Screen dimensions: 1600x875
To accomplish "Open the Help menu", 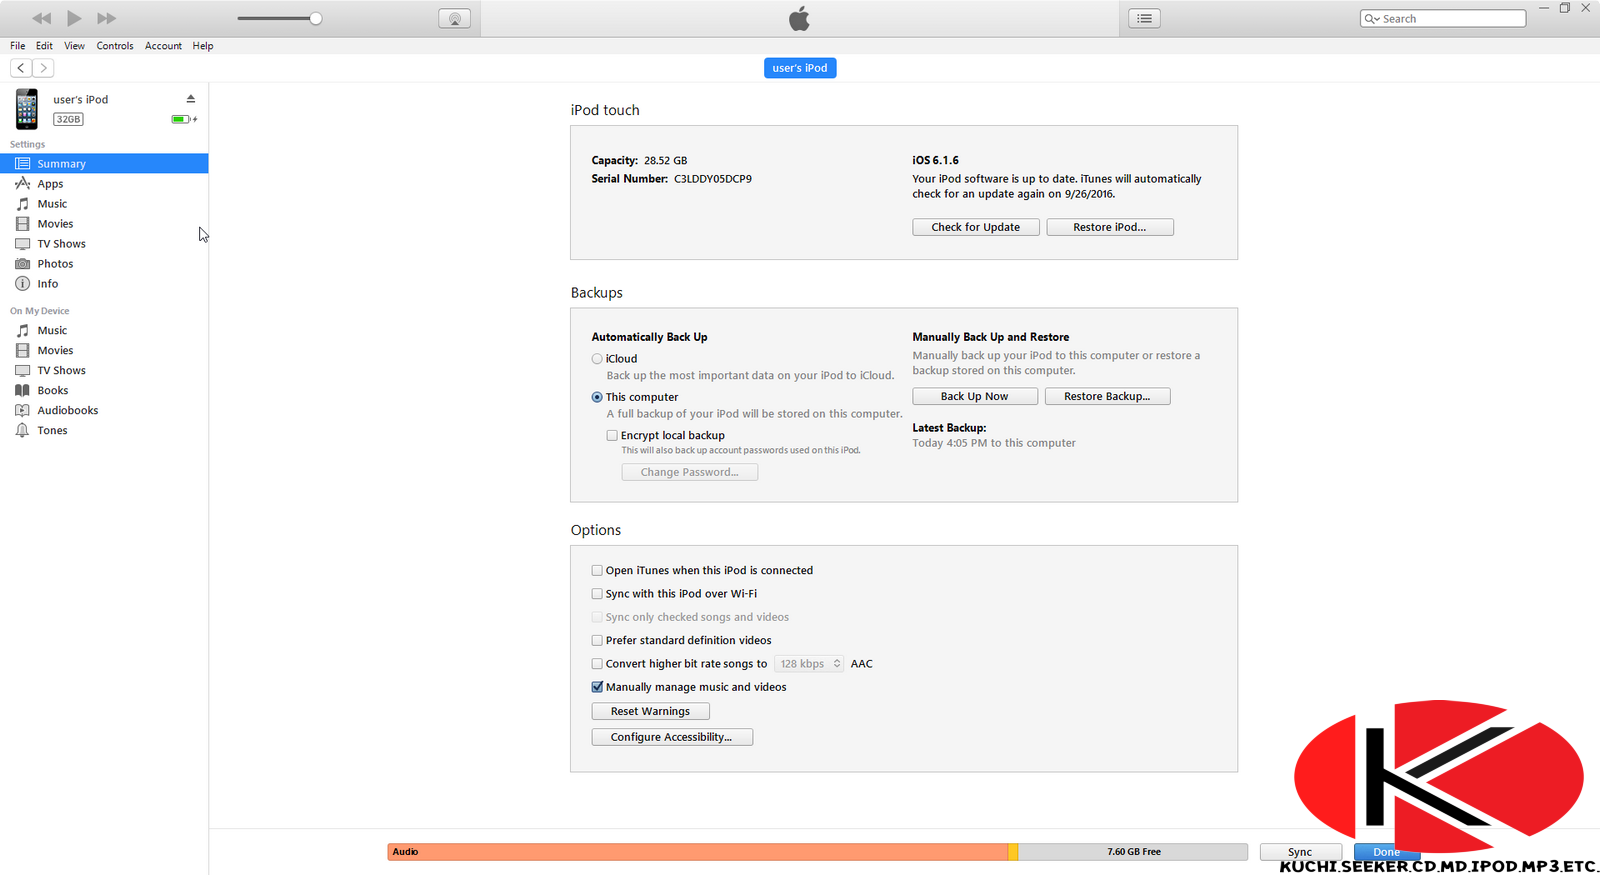I will 203,46.
